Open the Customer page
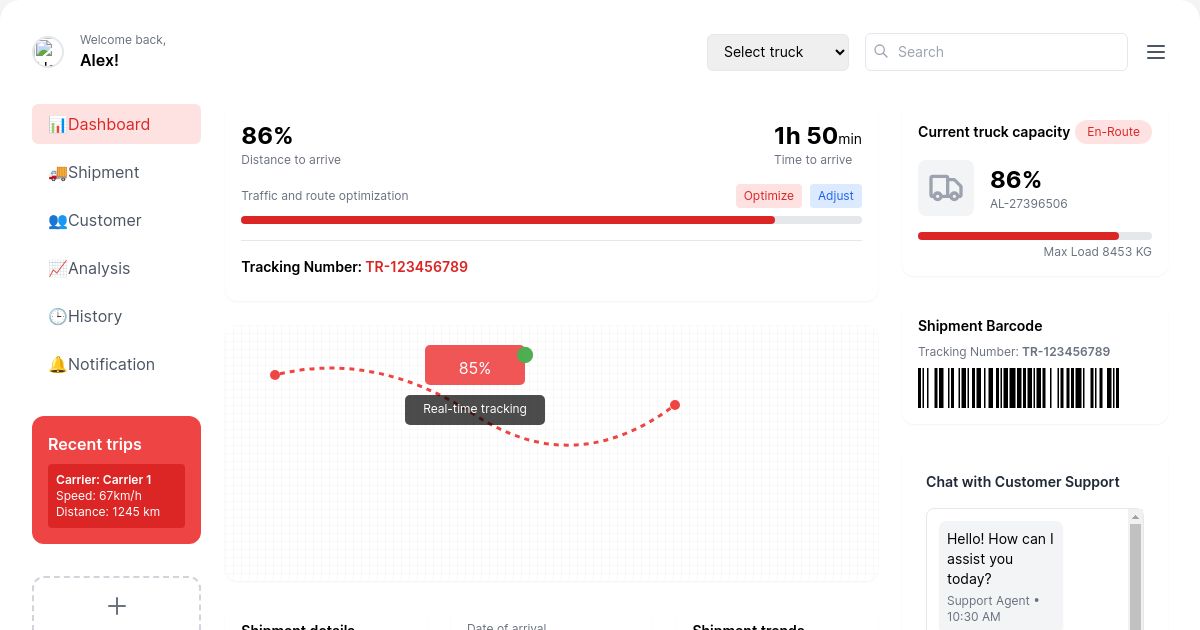 116,220
